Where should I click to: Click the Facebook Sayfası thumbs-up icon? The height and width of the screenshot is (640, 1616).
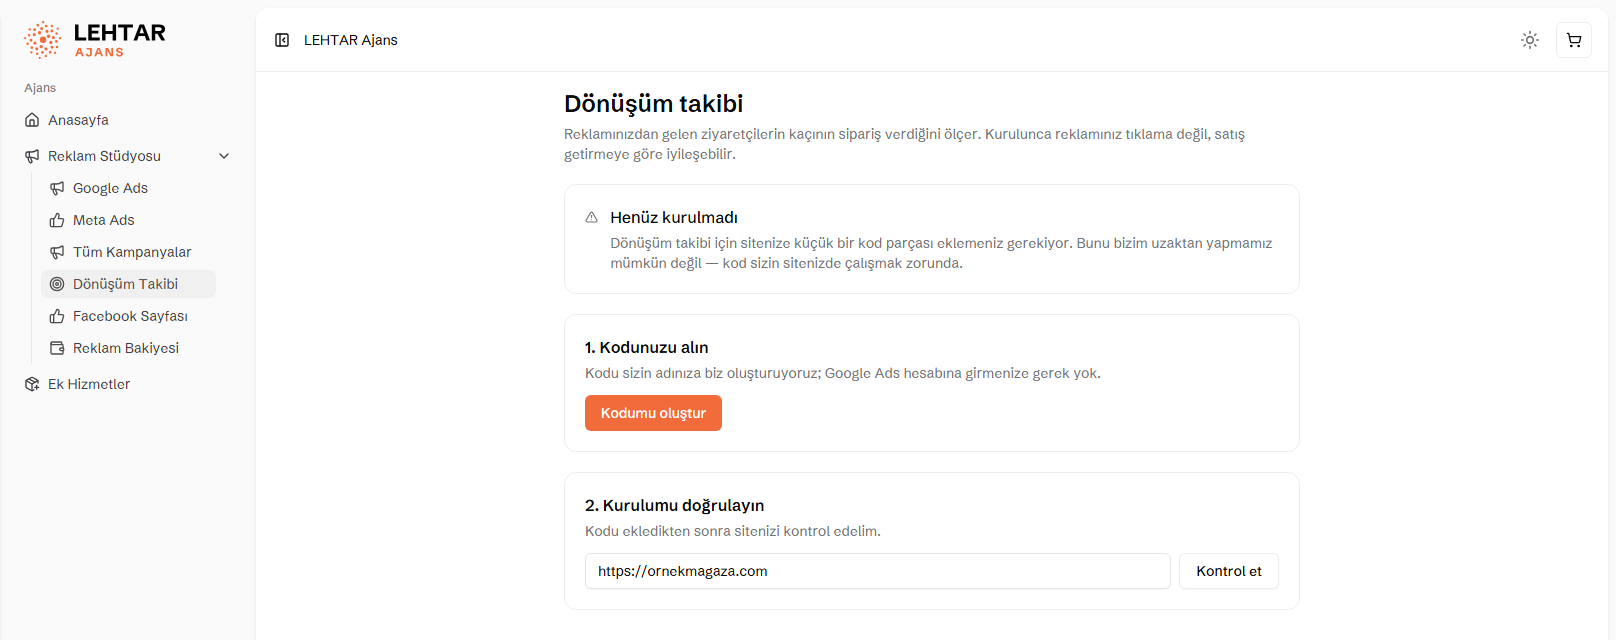57,316
